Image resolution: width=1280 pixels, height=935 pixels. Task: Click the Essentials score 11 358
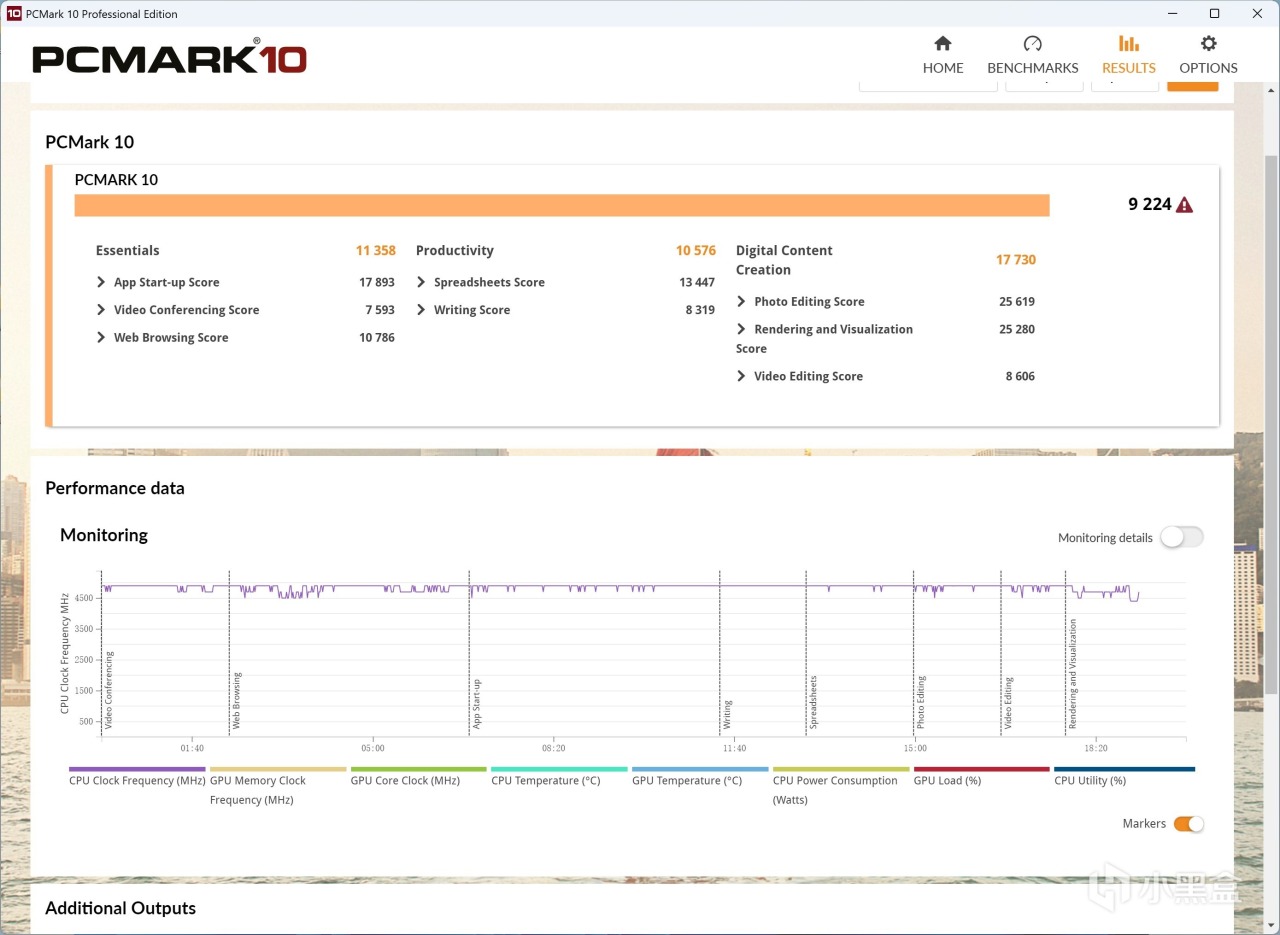coord(375,251)
